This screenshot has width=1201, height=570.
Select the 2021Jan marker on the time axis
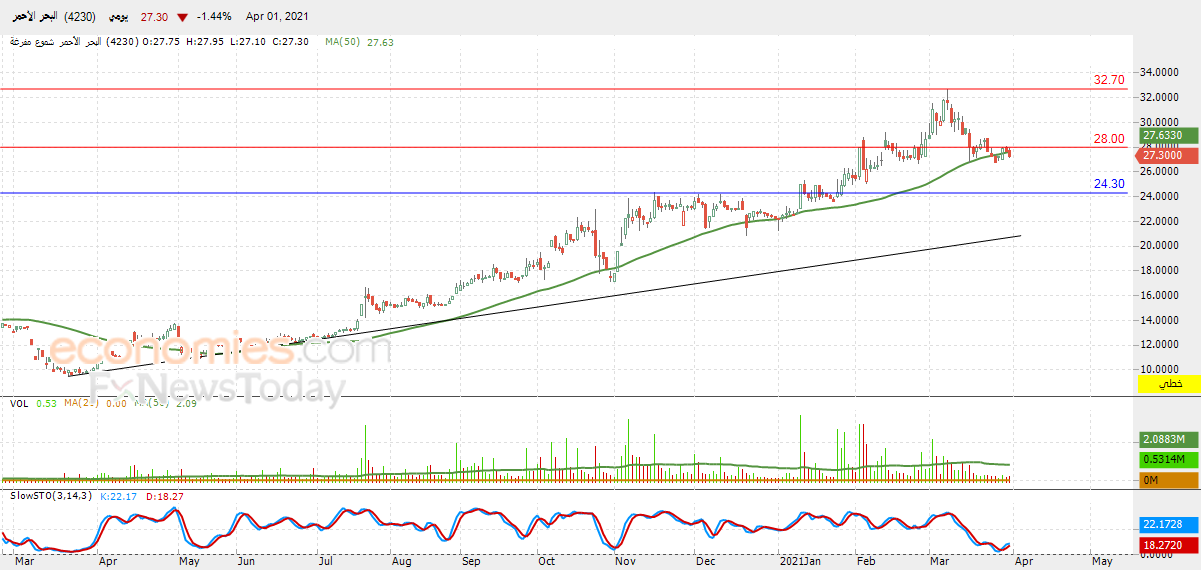802,562
